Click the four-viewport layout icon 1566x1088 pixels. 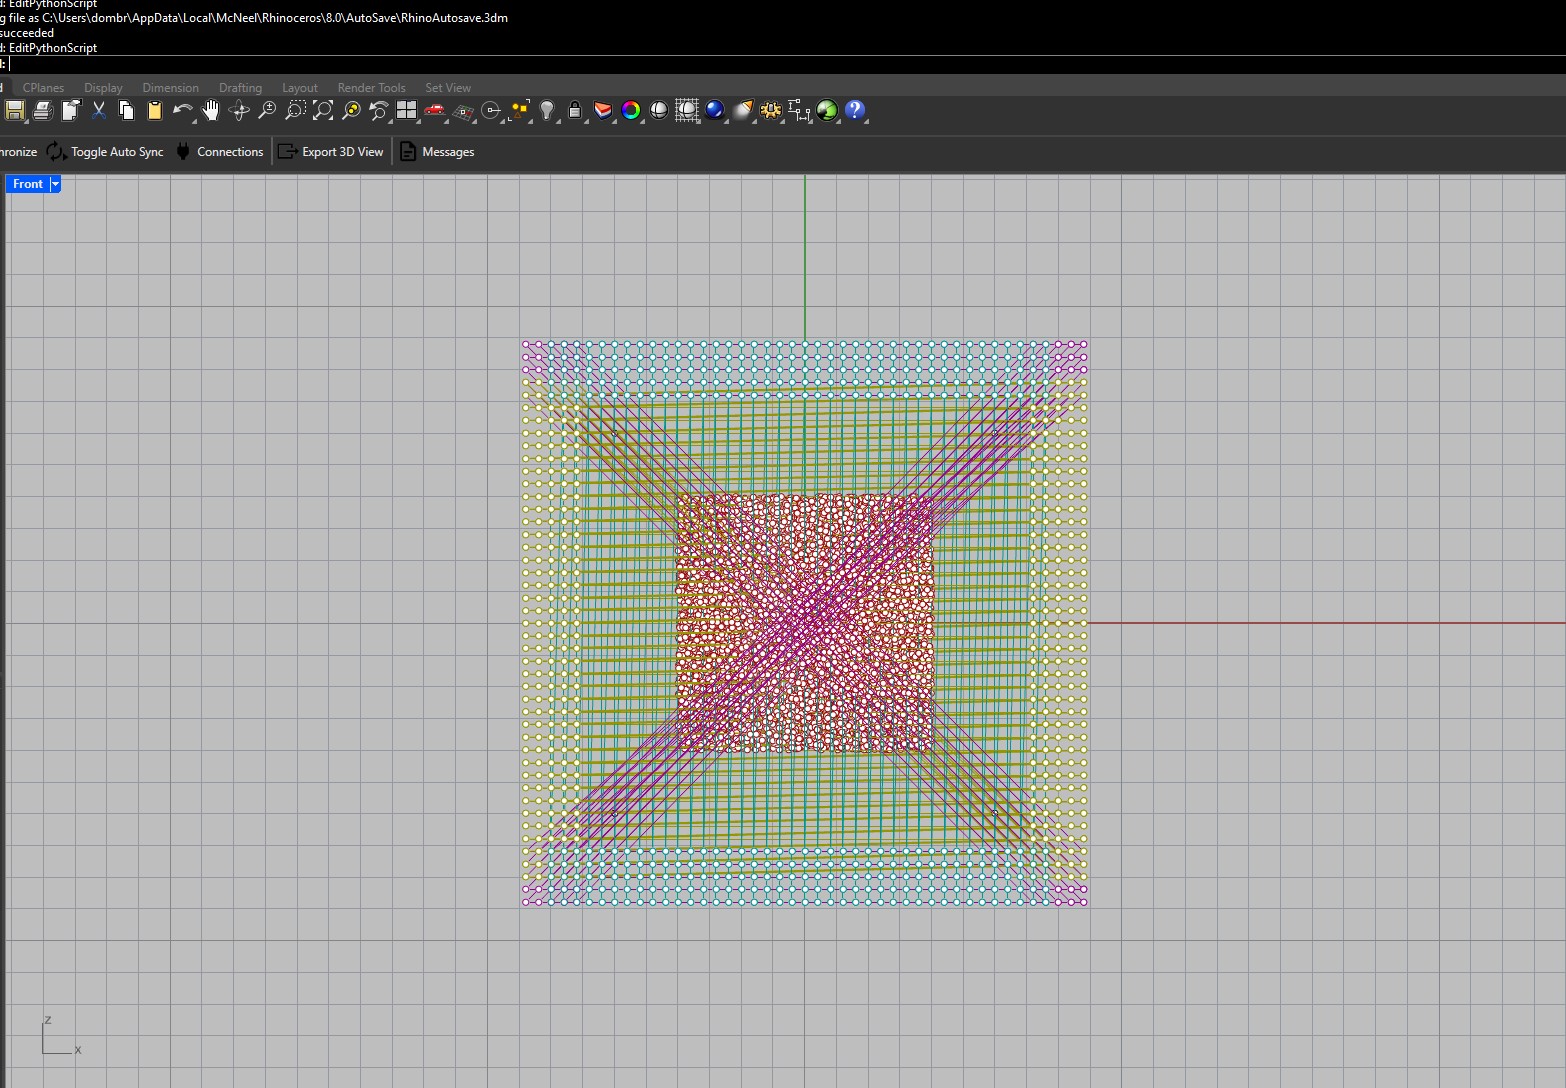click(x=406, y=111)
